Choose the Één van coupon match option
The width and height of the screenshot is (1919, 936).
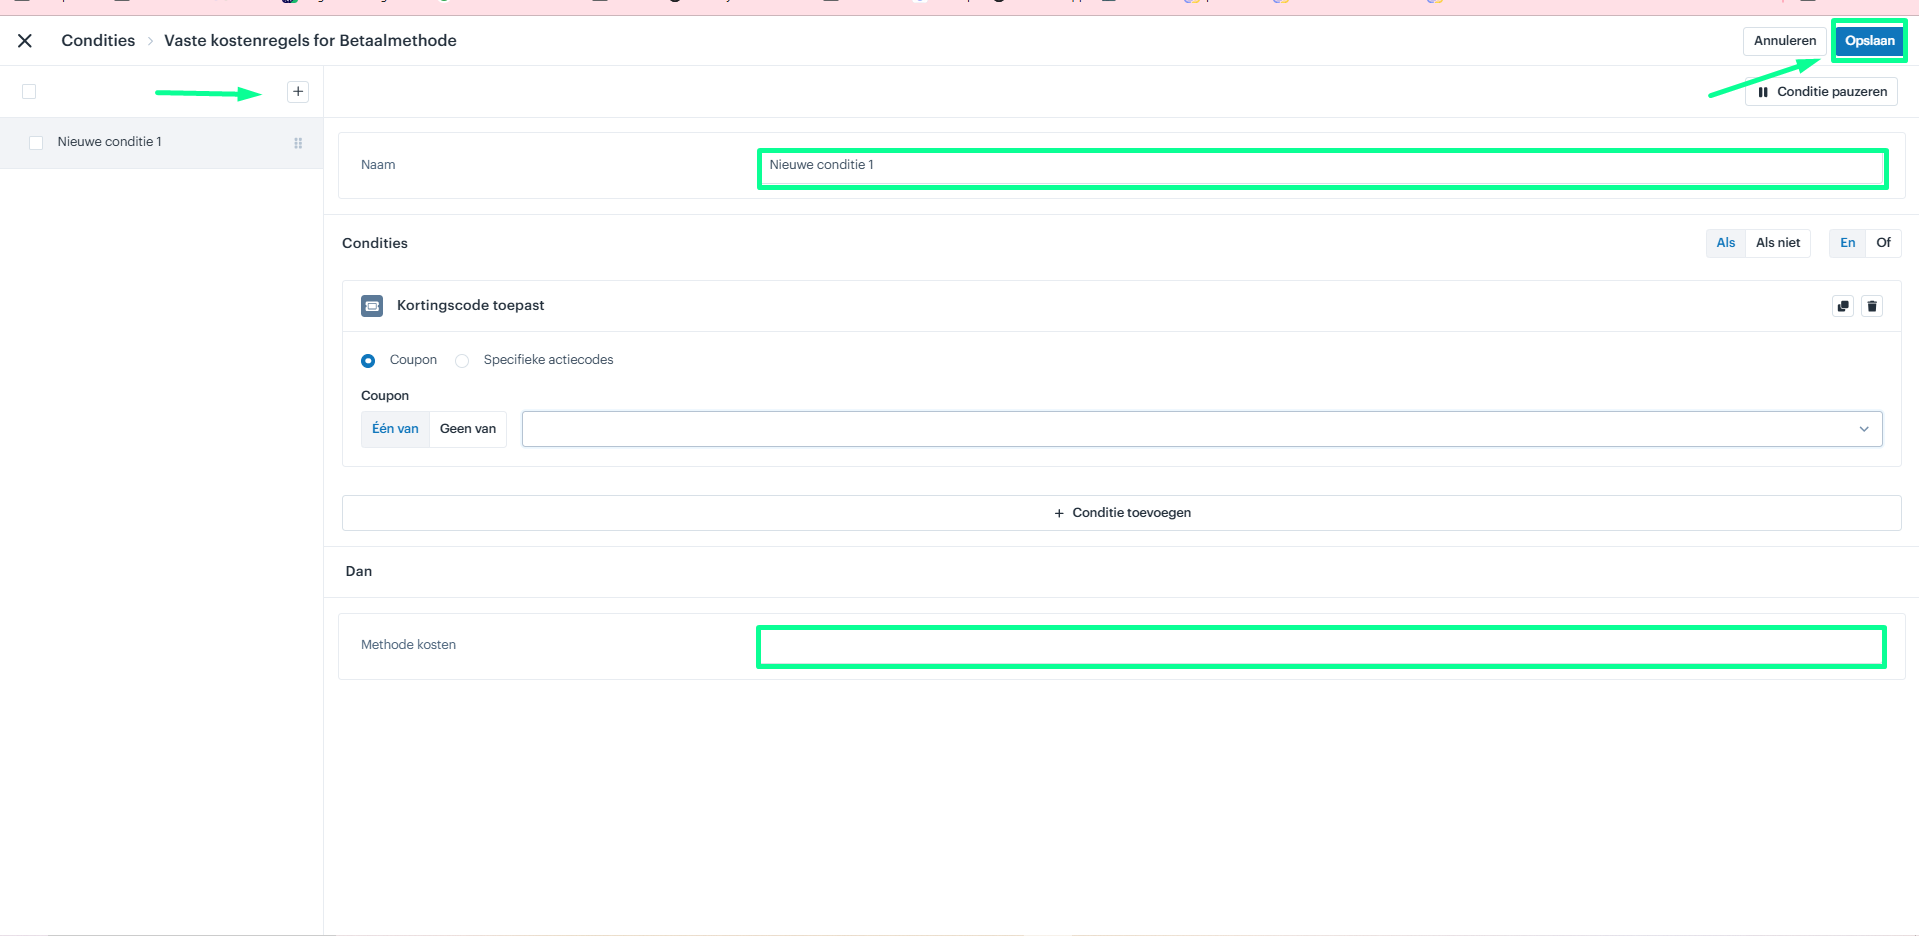click(x=395, y=429)
